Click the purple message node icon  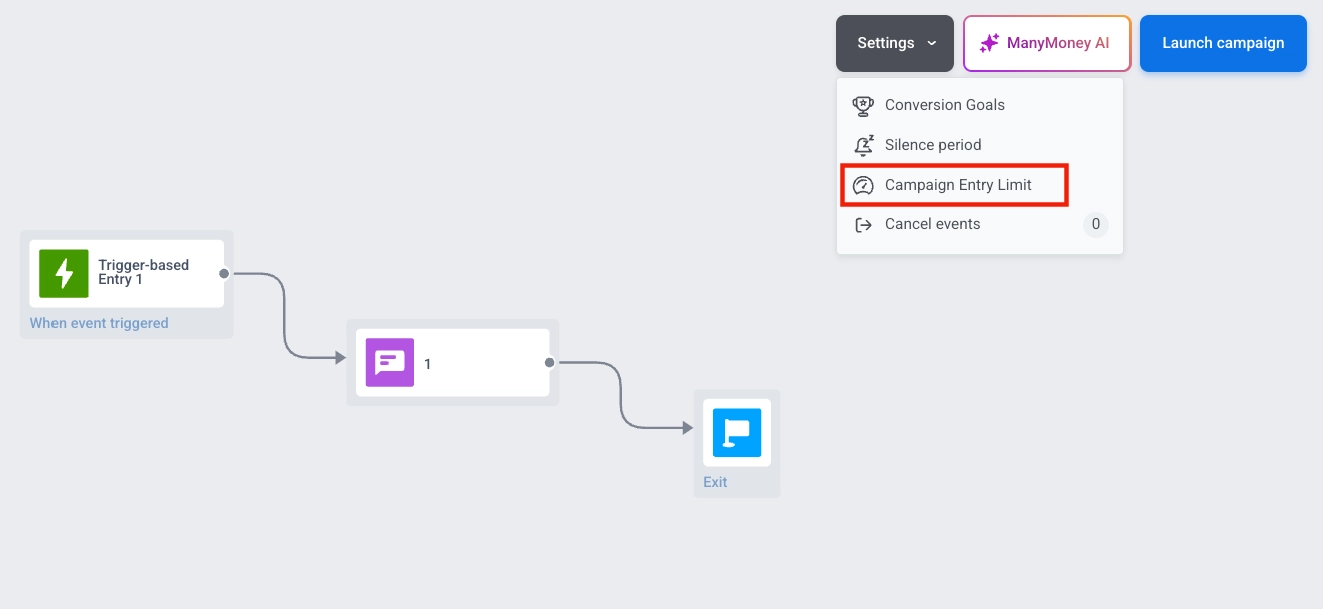pyautogui.click(x=390, y=363)
